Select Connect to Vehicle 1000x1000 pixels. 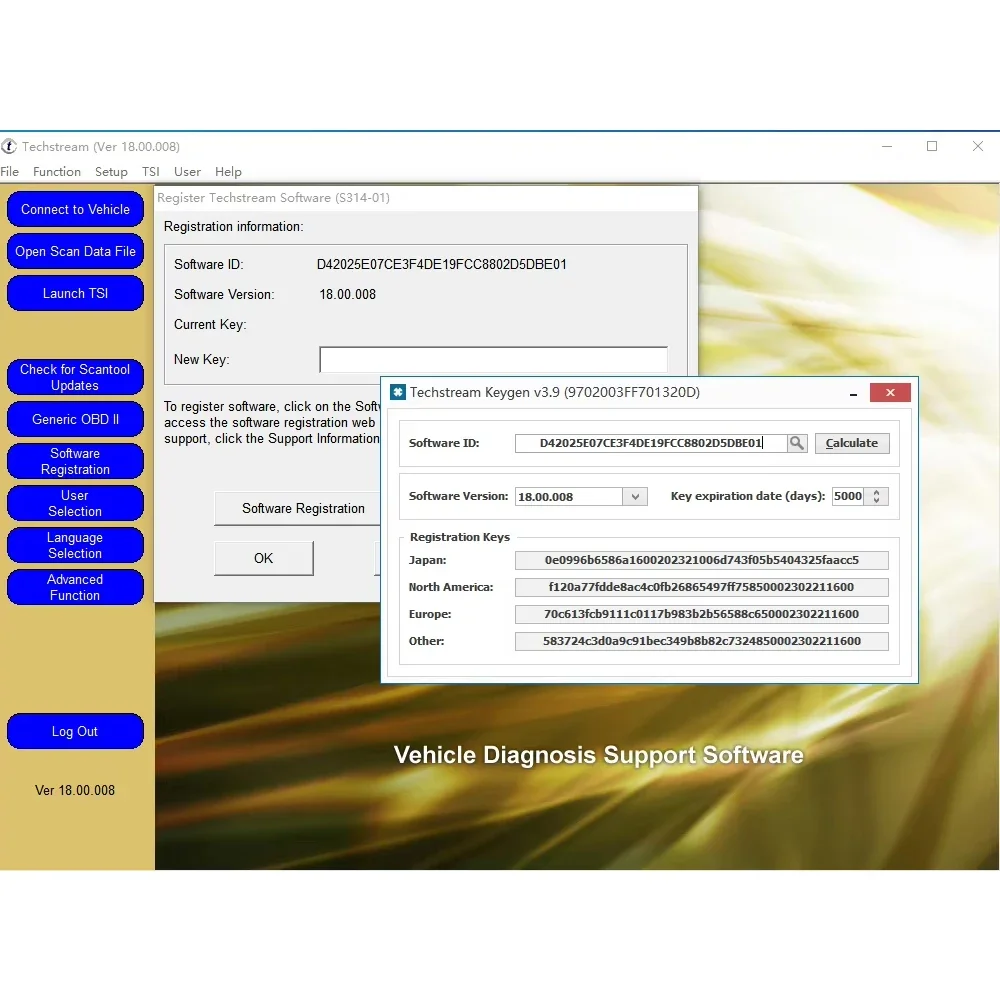pyautogui.click(x=75, y=209)
